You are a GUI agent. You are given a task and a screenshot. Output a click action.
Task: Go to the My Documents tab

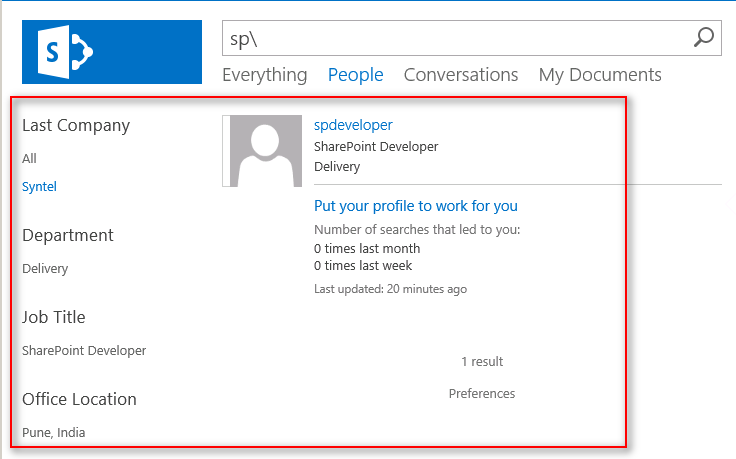coord(600,75)
